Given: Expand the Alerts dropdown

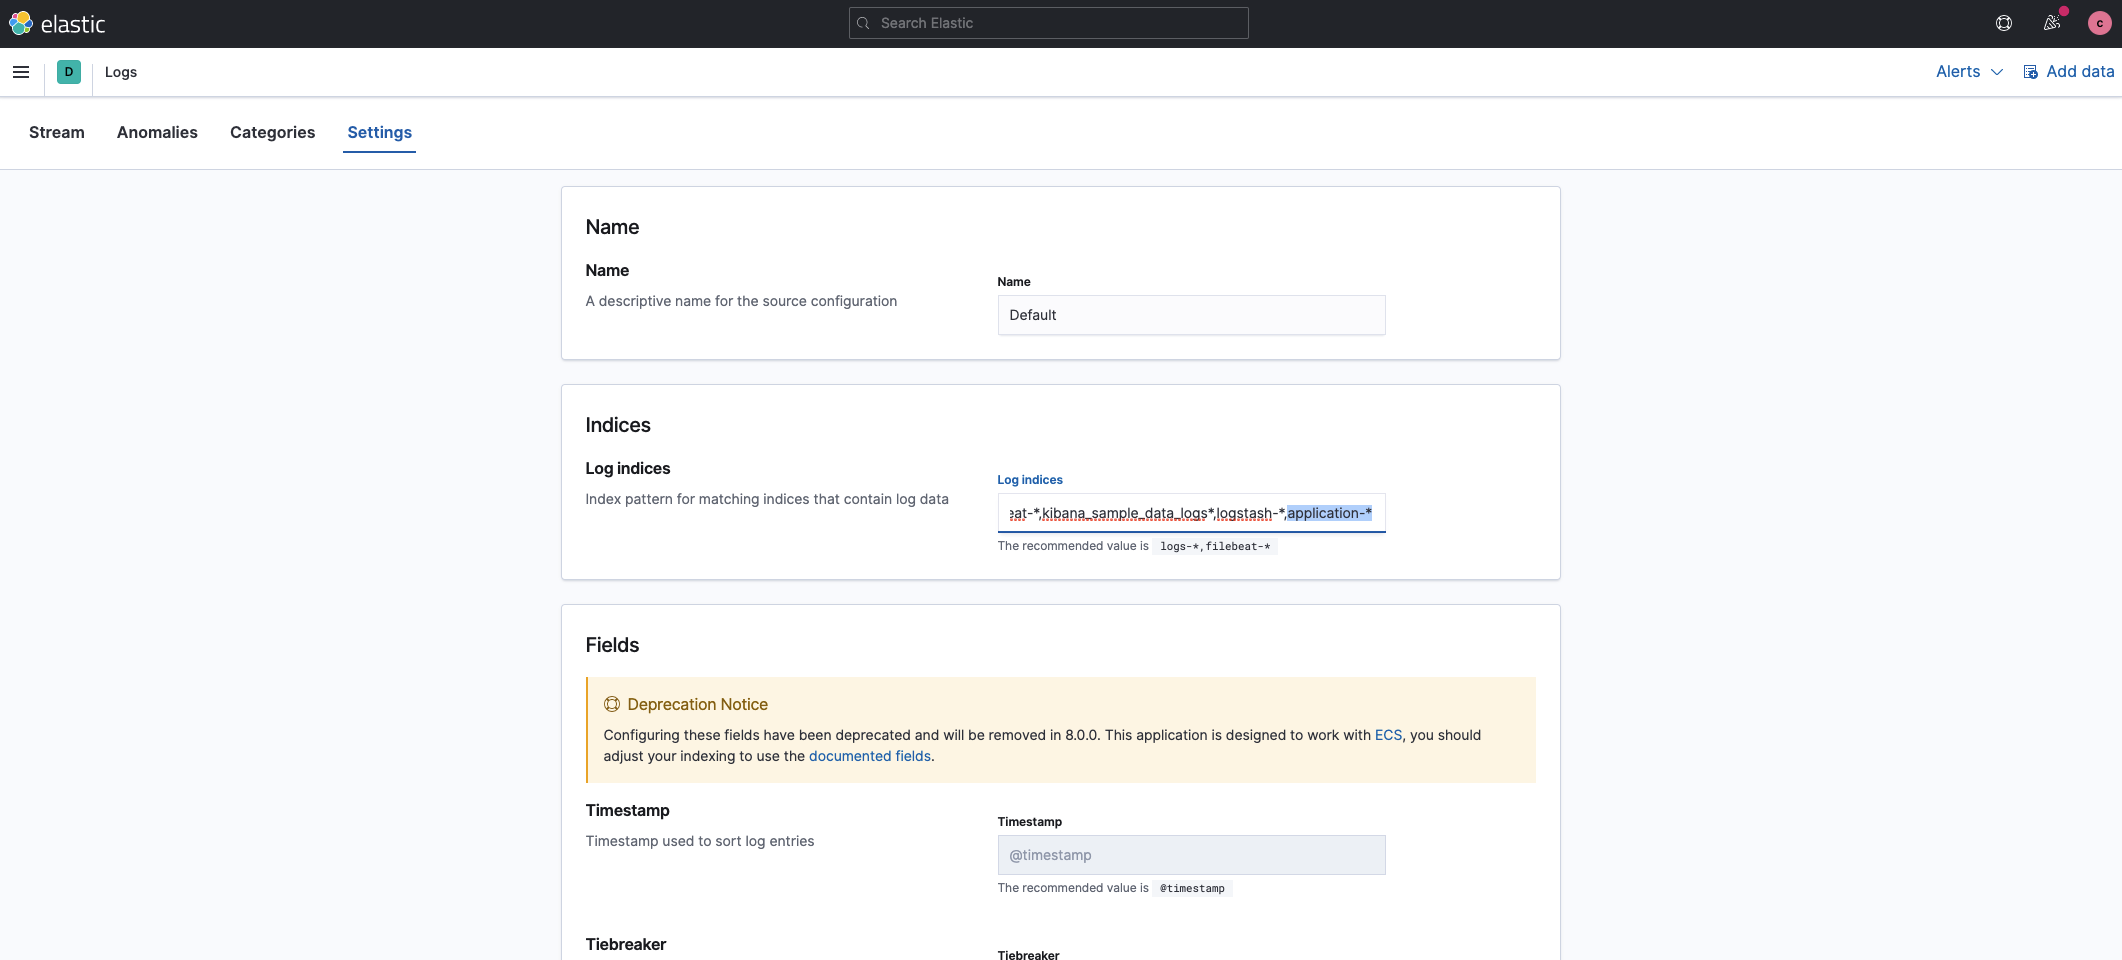Looking at the screenshot, I should [1969, 72].
